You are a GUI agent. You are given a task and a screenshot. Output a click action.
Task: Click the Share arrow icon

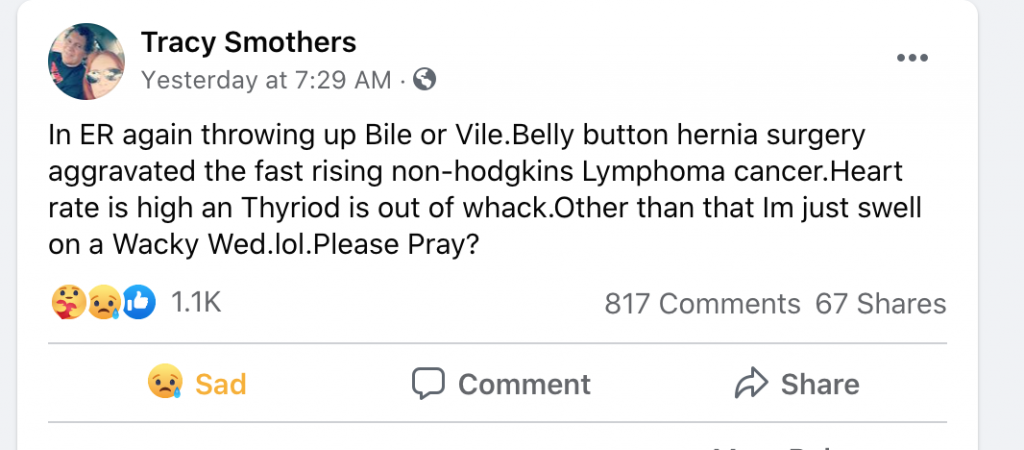point(749,384)
